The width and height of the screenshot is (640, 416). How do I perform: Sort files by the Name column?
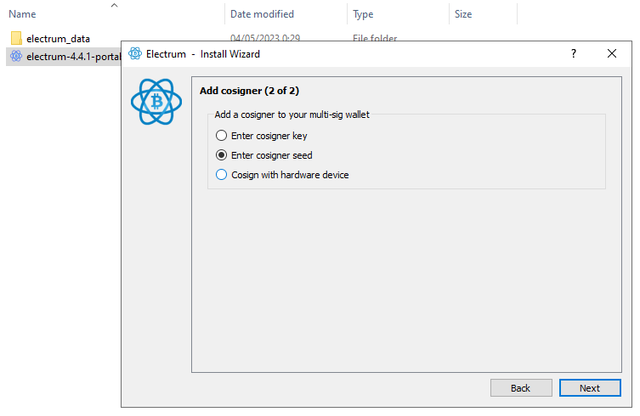pyautogui.click(x=22, y=14)
